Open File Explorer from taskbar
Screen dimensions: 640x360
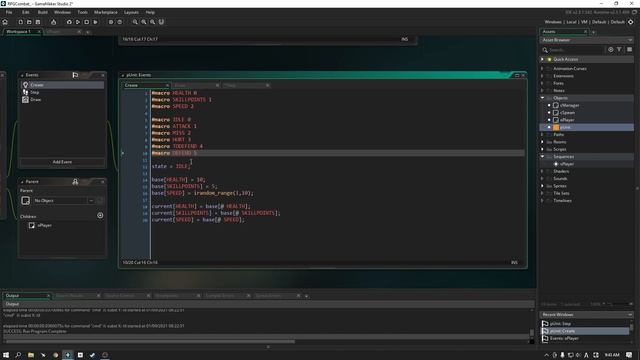31,355
